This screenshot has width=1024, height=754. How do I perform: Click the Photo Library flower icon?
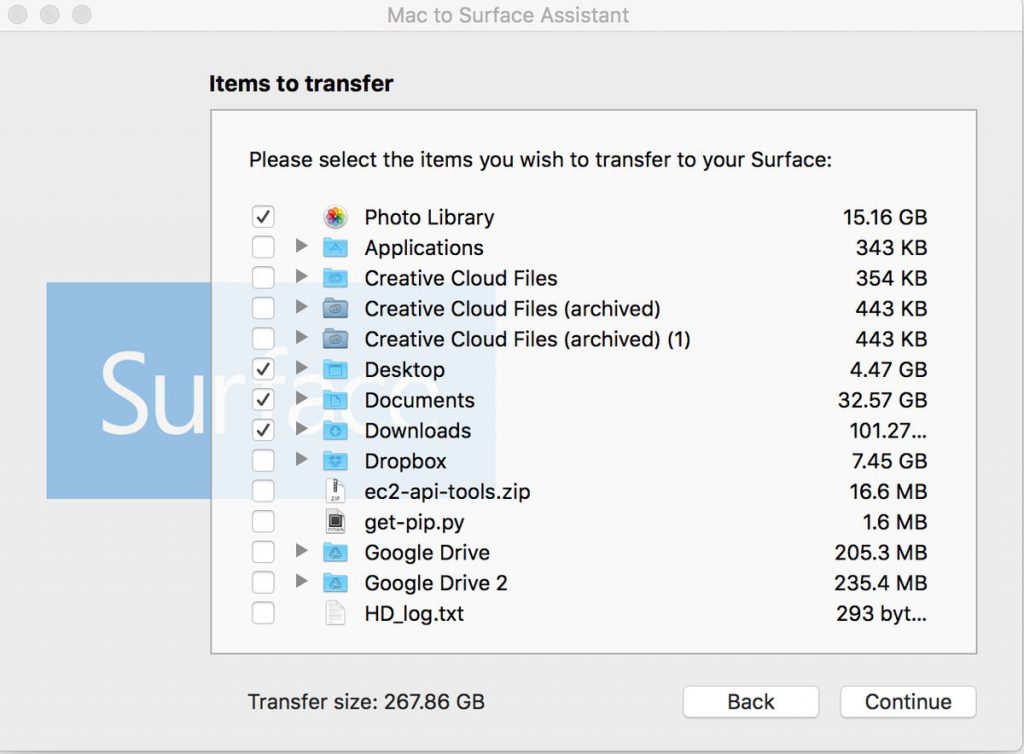pyautogui.click(x=335, y=217)
